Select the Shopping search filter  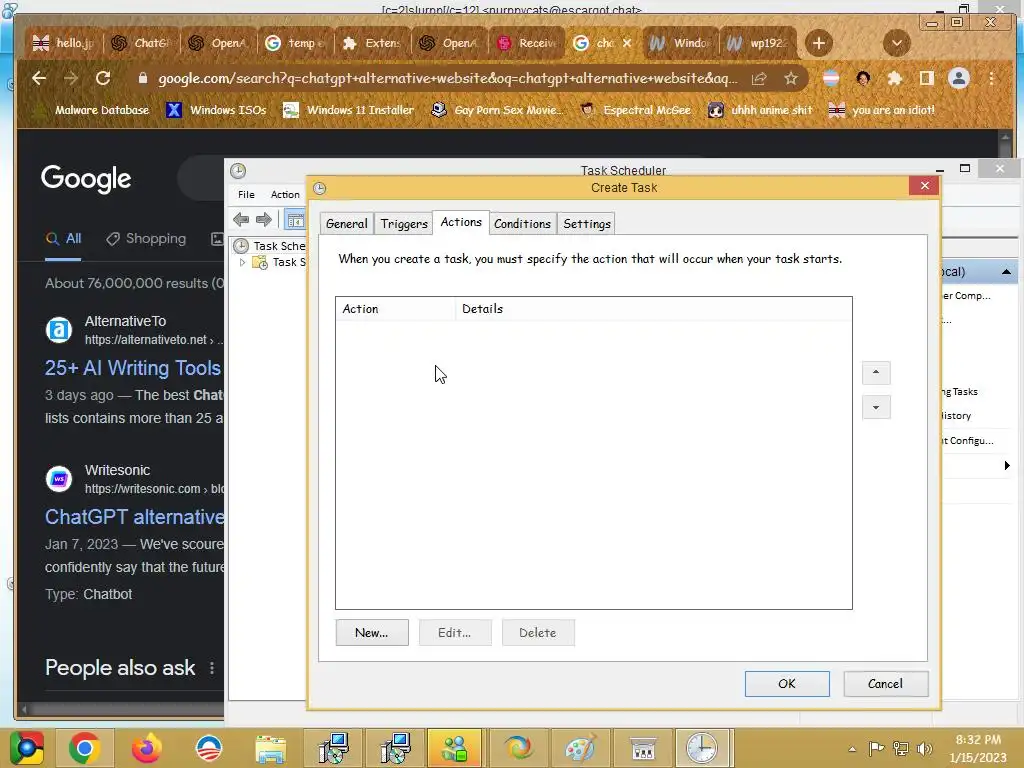[x=146, y=239]
